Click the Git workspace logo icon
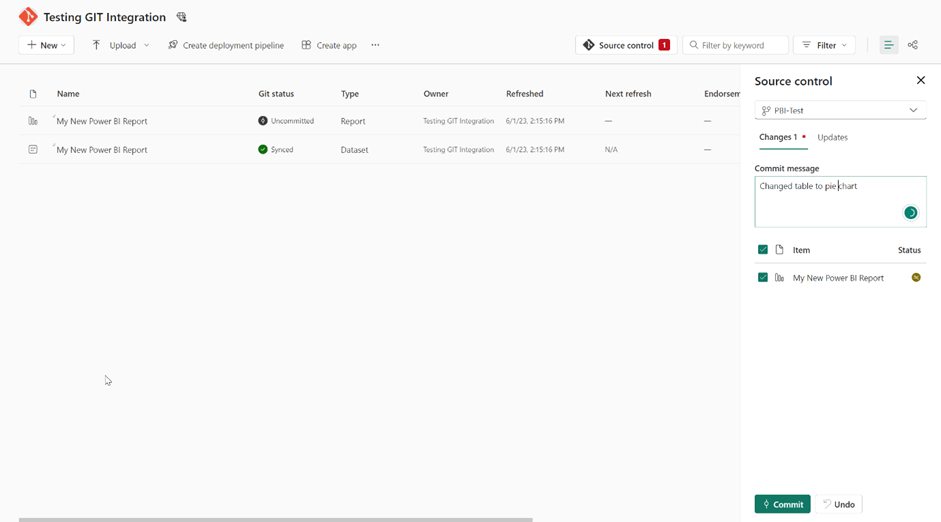This screenshot has height=522, width=941. tap(28, 17)
